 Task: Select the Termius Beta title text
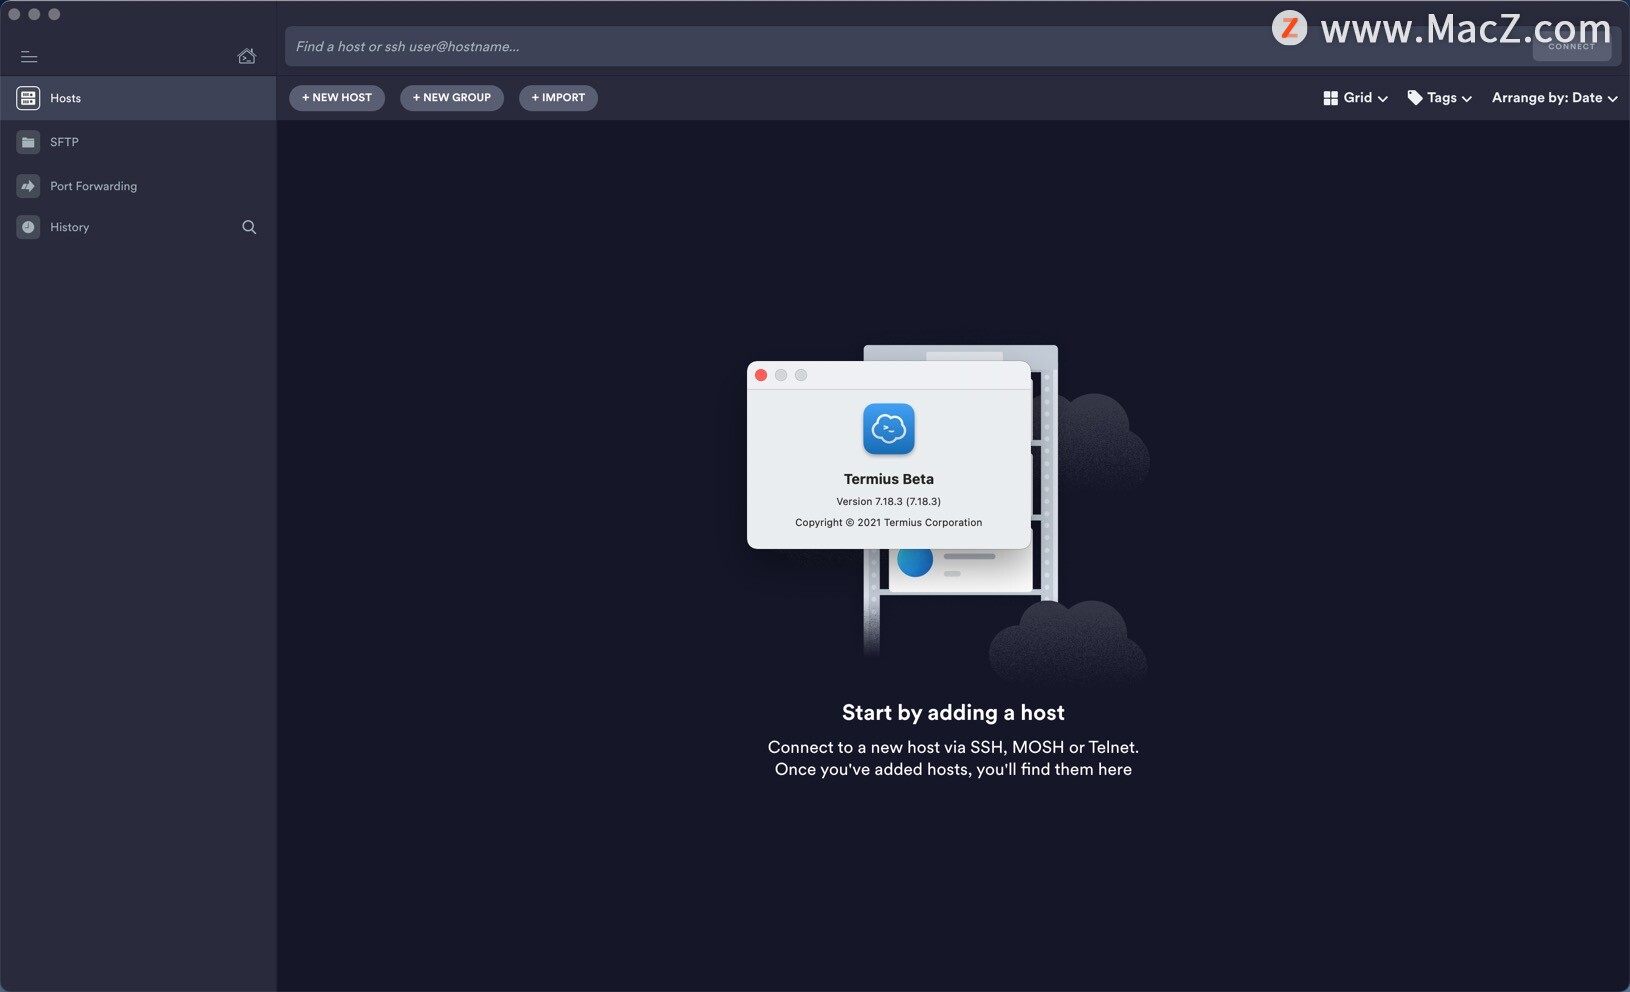[889, 479]
